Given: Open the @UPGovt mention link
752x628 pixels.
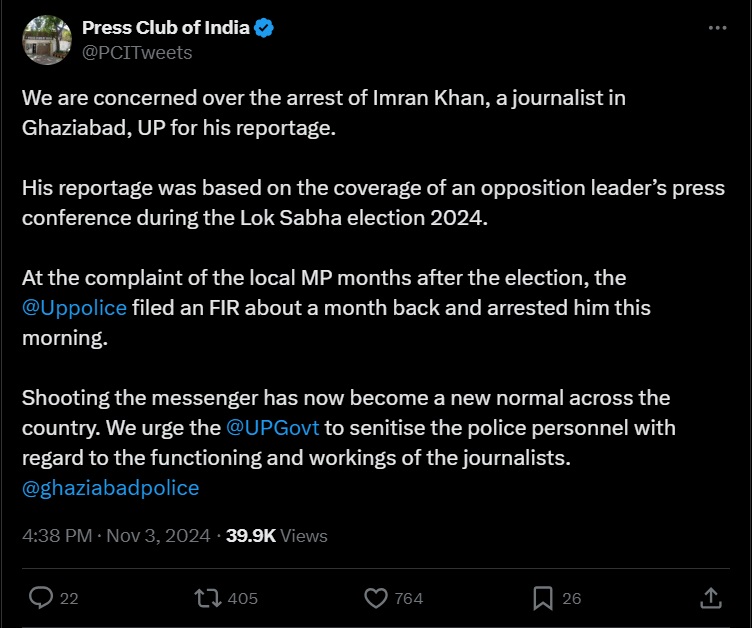Looking at the screenshot, I should 273,428.
